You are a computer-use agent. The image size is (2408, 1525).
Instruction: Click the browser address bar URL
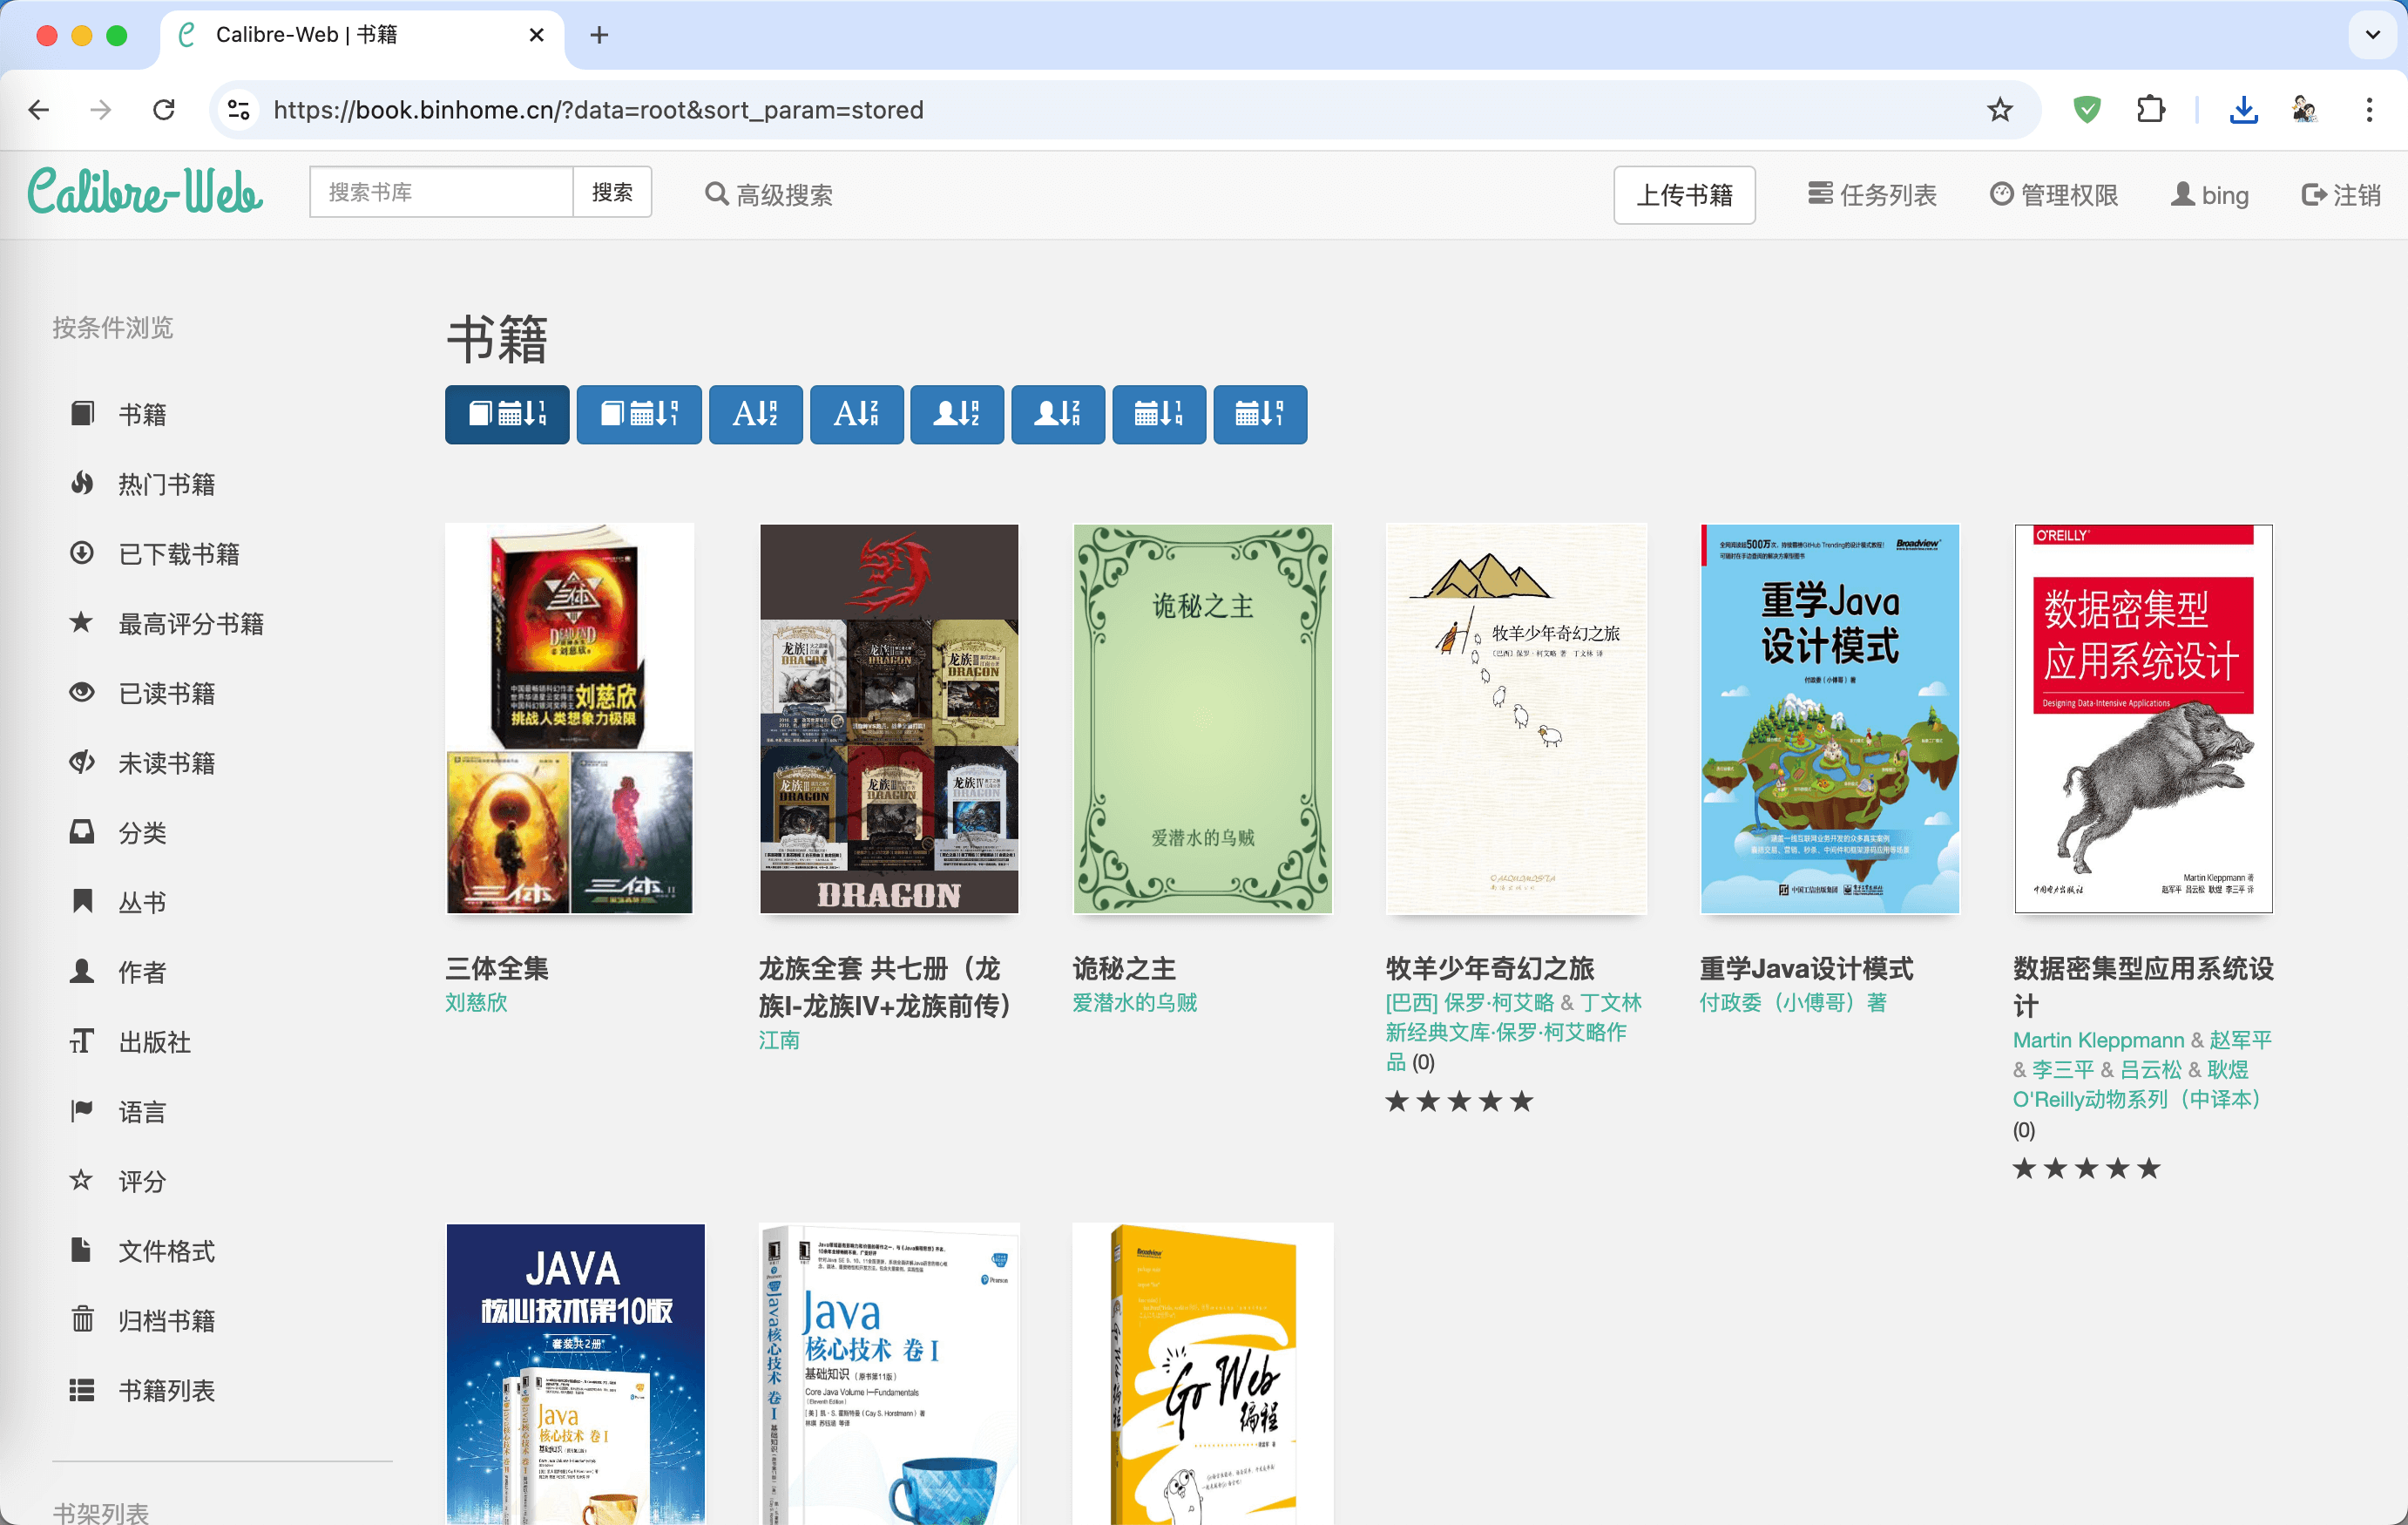[x=598, y=110]
